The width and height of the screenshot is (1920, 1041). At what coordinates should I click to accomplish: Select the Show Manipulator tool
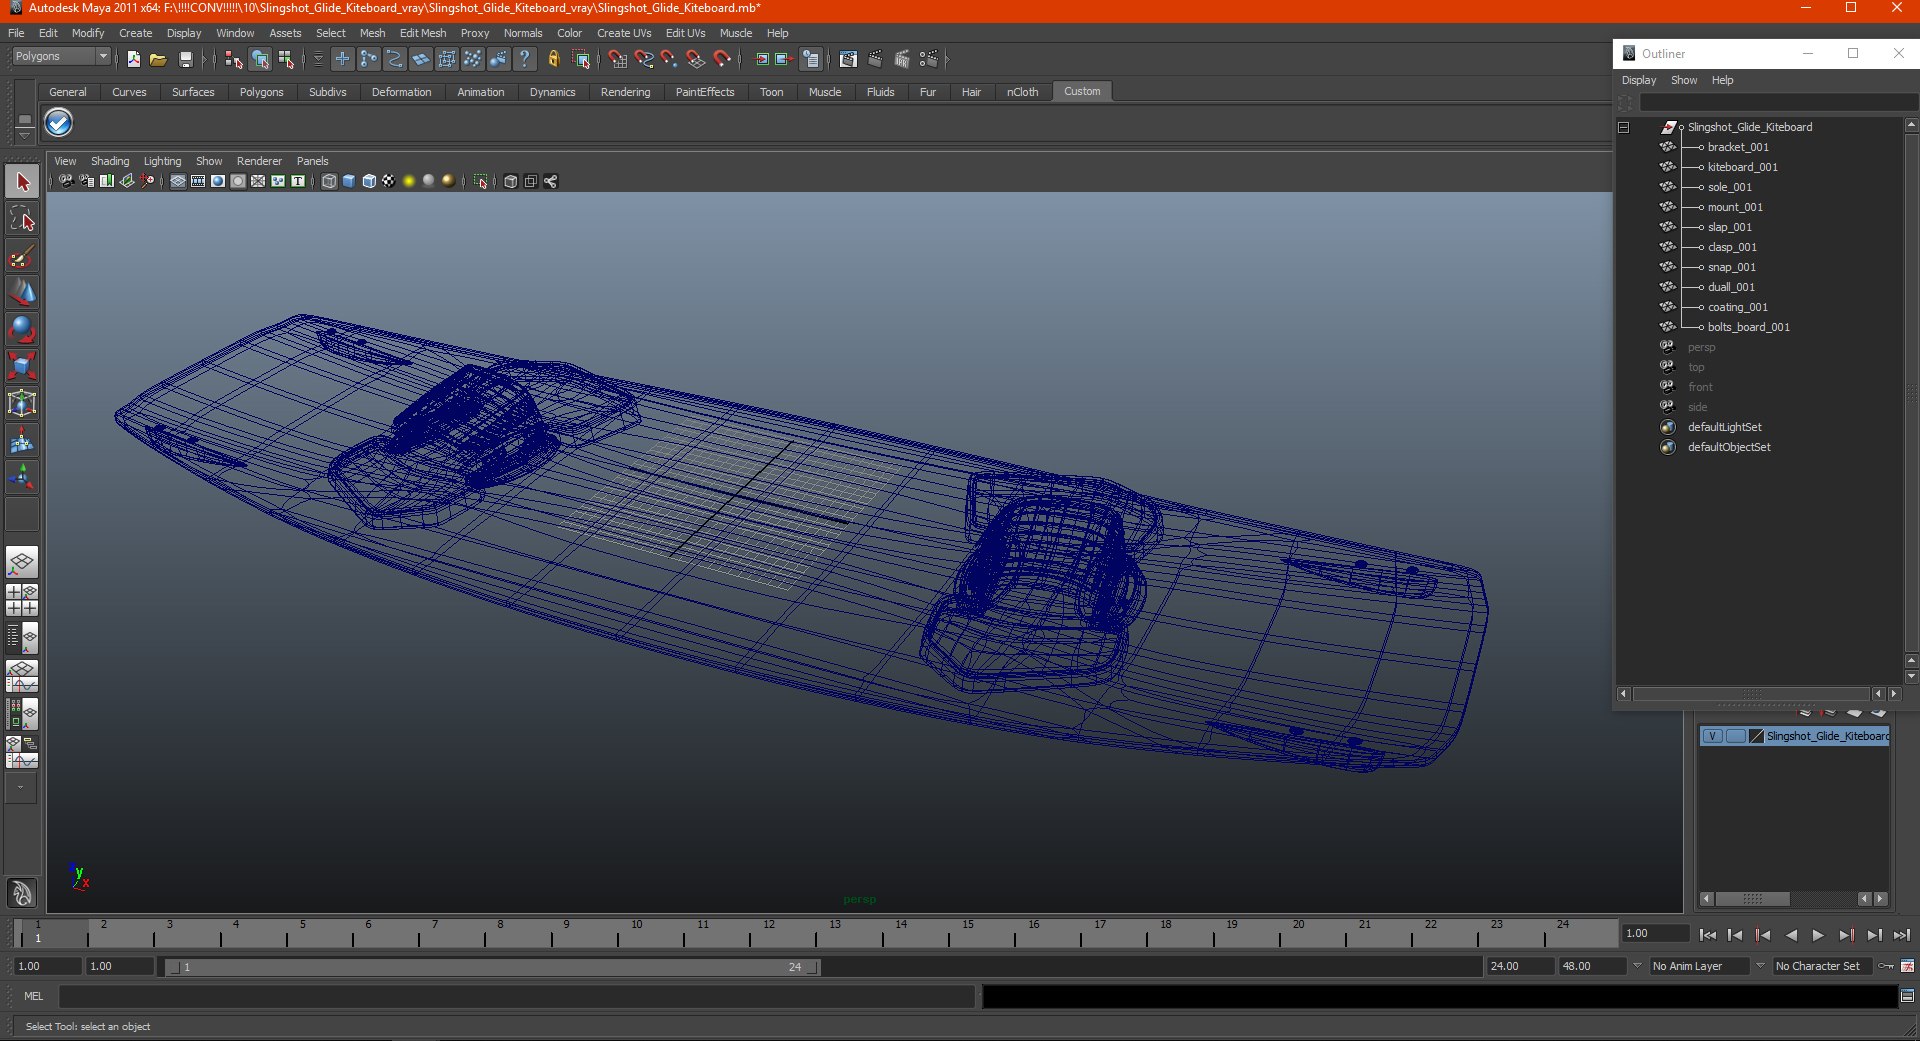click(x=22, y=477)
